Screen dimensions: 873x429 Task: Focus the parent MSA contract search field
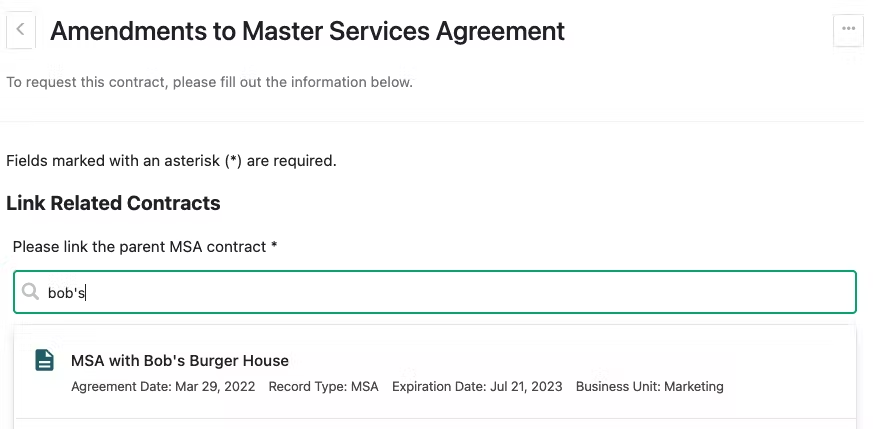435,292
